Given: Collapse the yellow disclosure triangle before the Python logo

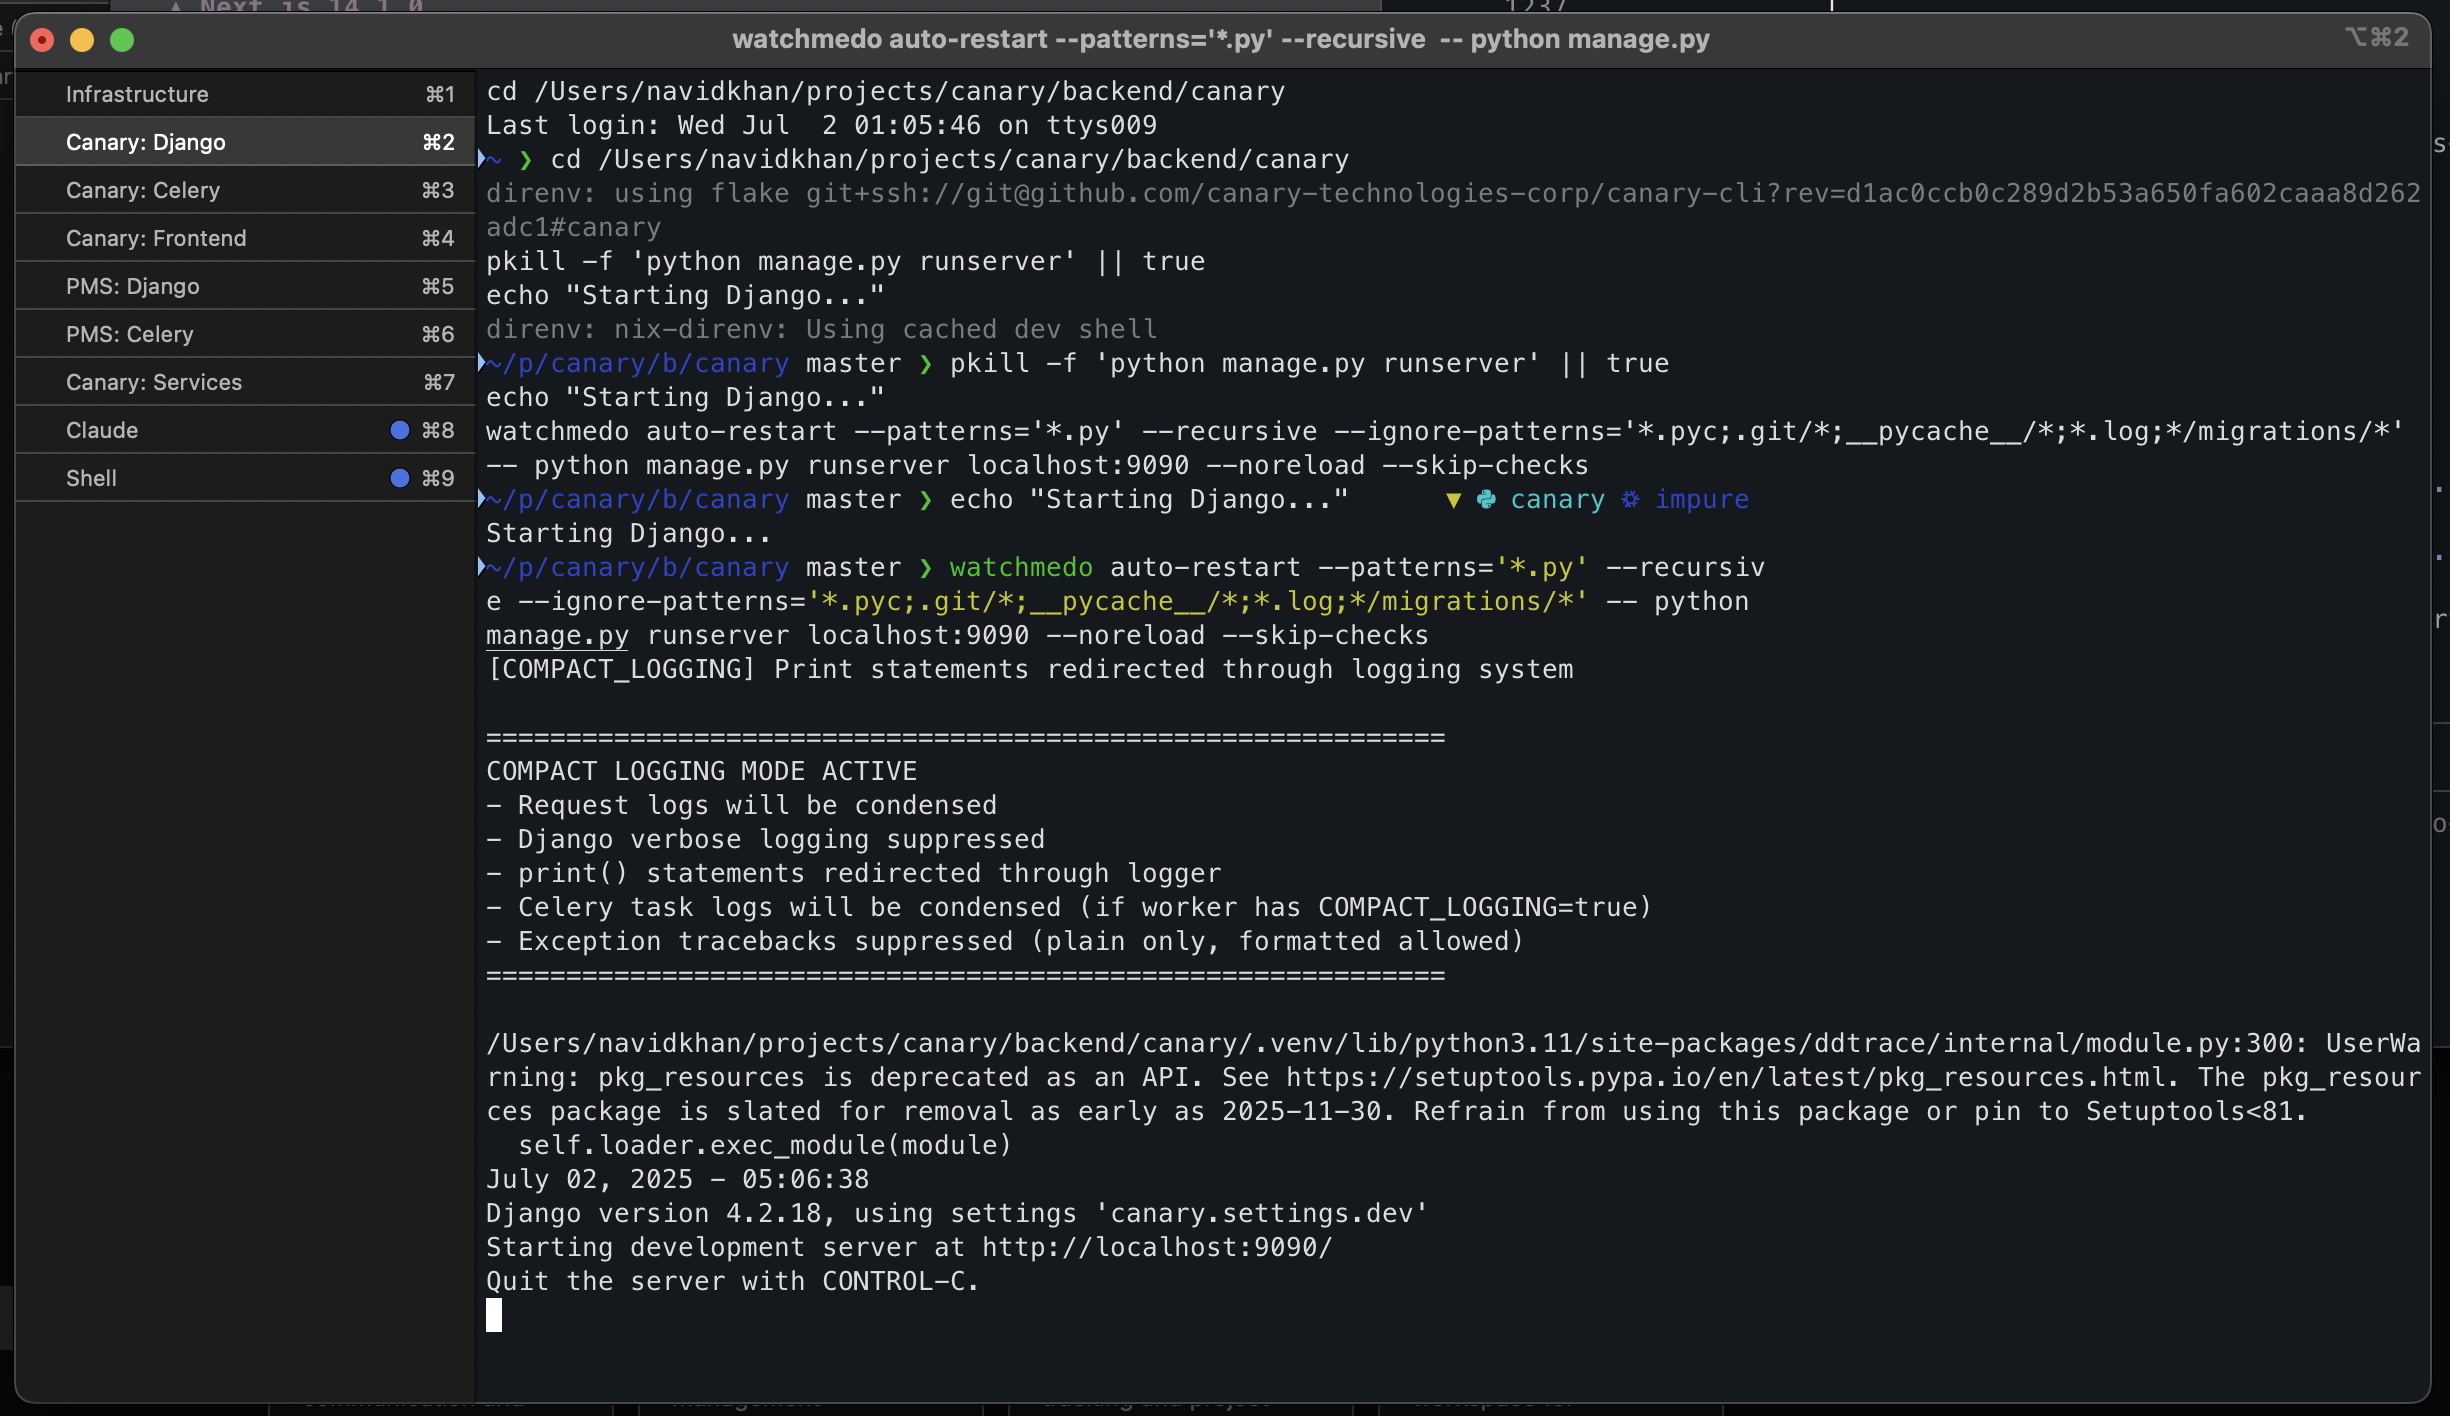Looking at the screenshot, I should (1452, 500).
